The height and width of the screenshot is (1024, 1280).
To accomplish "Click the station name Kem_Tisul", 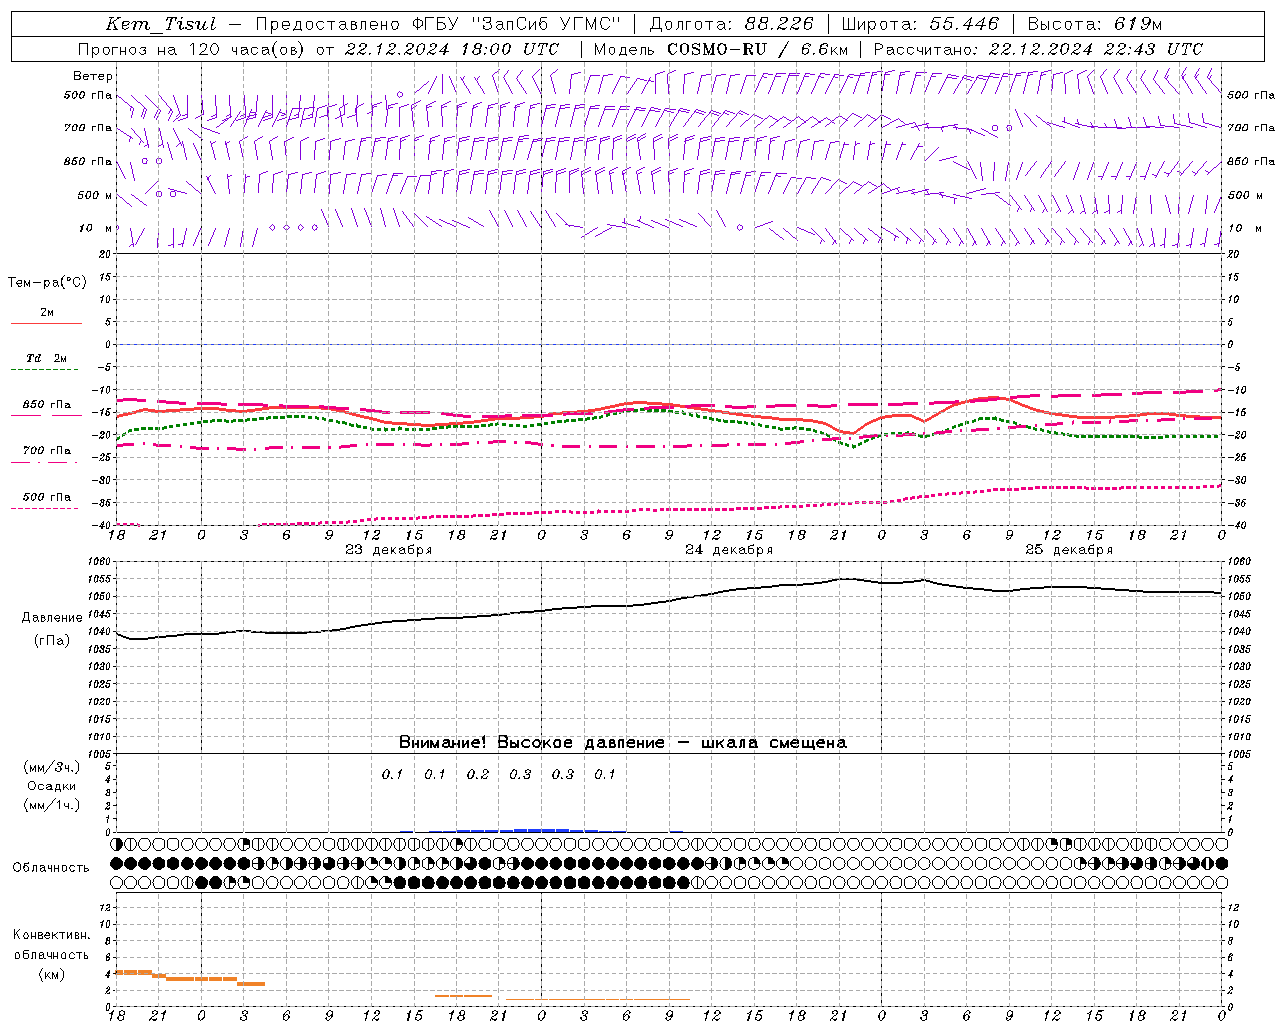I will (x=161, y=24).
